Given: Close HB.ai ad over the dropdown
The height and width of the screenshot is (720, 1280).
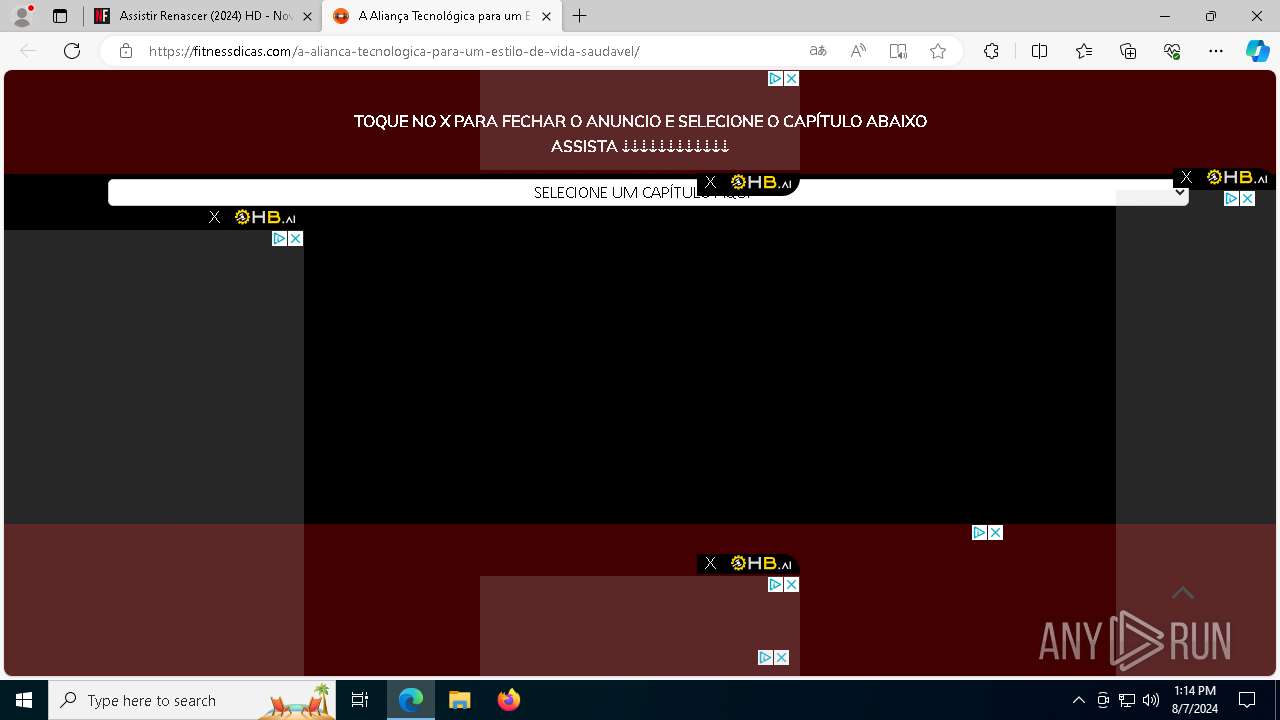Looking at the screenshot, I should coord(710,182).
